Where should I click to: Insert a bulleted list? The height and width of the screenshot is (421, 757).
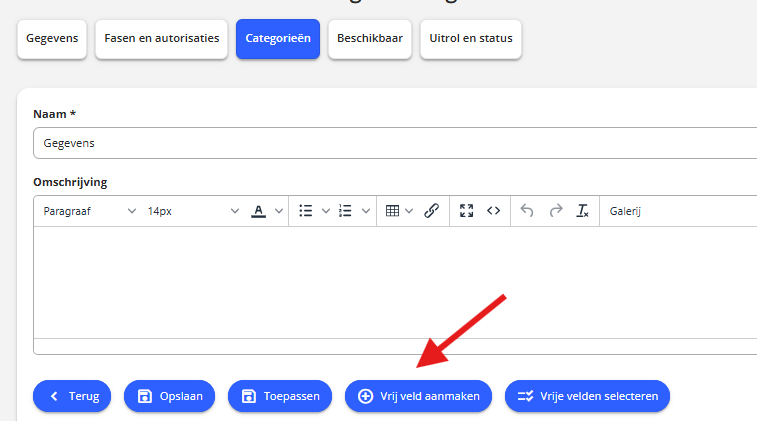point(306,211)
